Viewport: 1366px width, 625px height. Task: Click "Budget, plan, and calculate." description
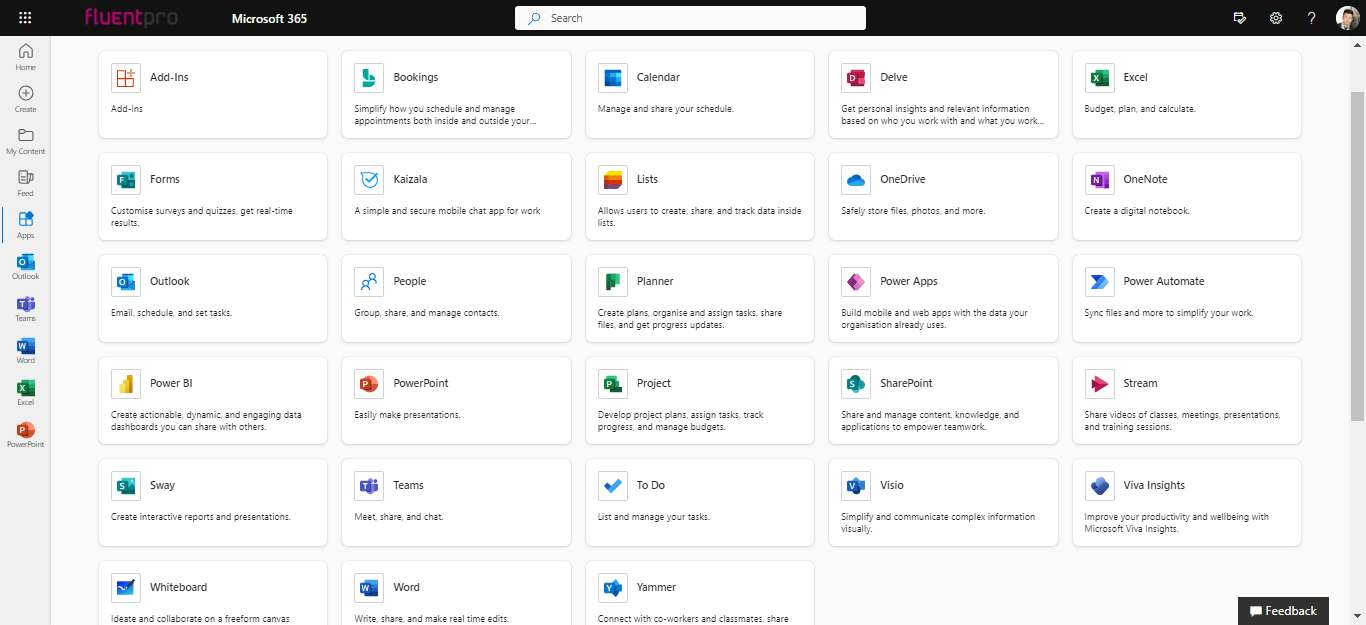pos(1140,109)
